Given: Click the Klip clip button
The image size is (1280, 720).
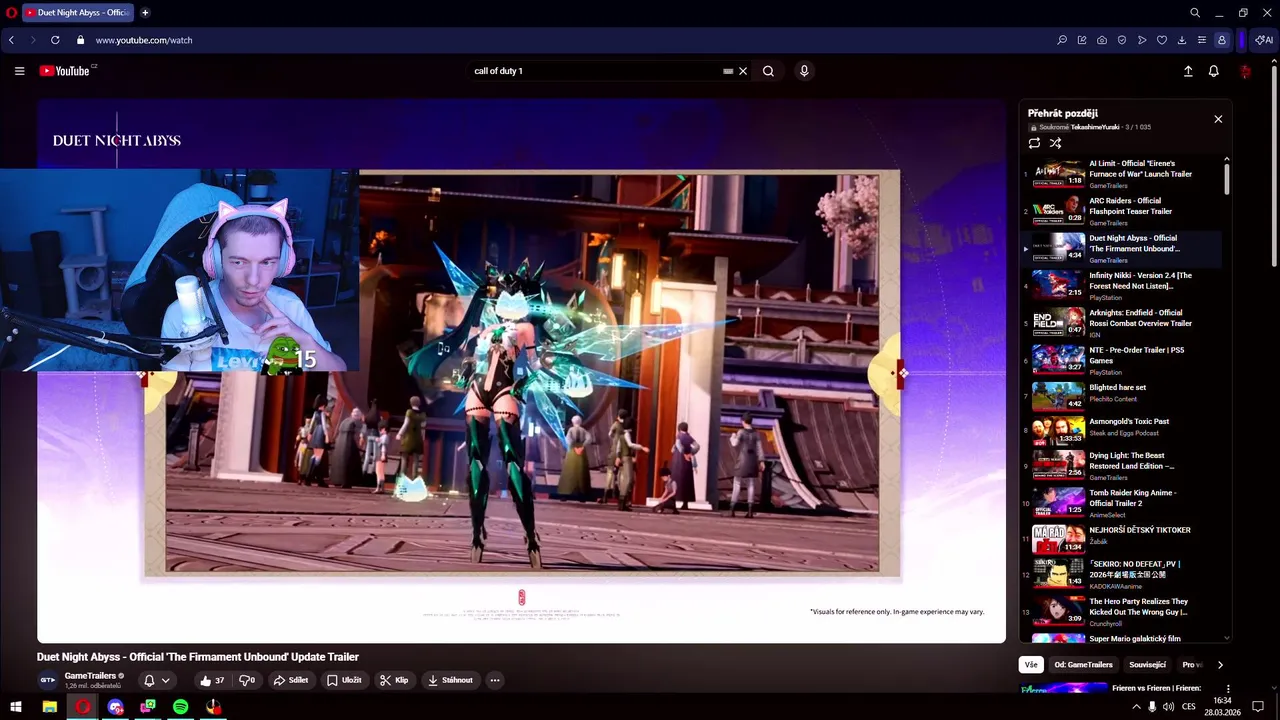Looking at the screenshot, I should point(394,680).
